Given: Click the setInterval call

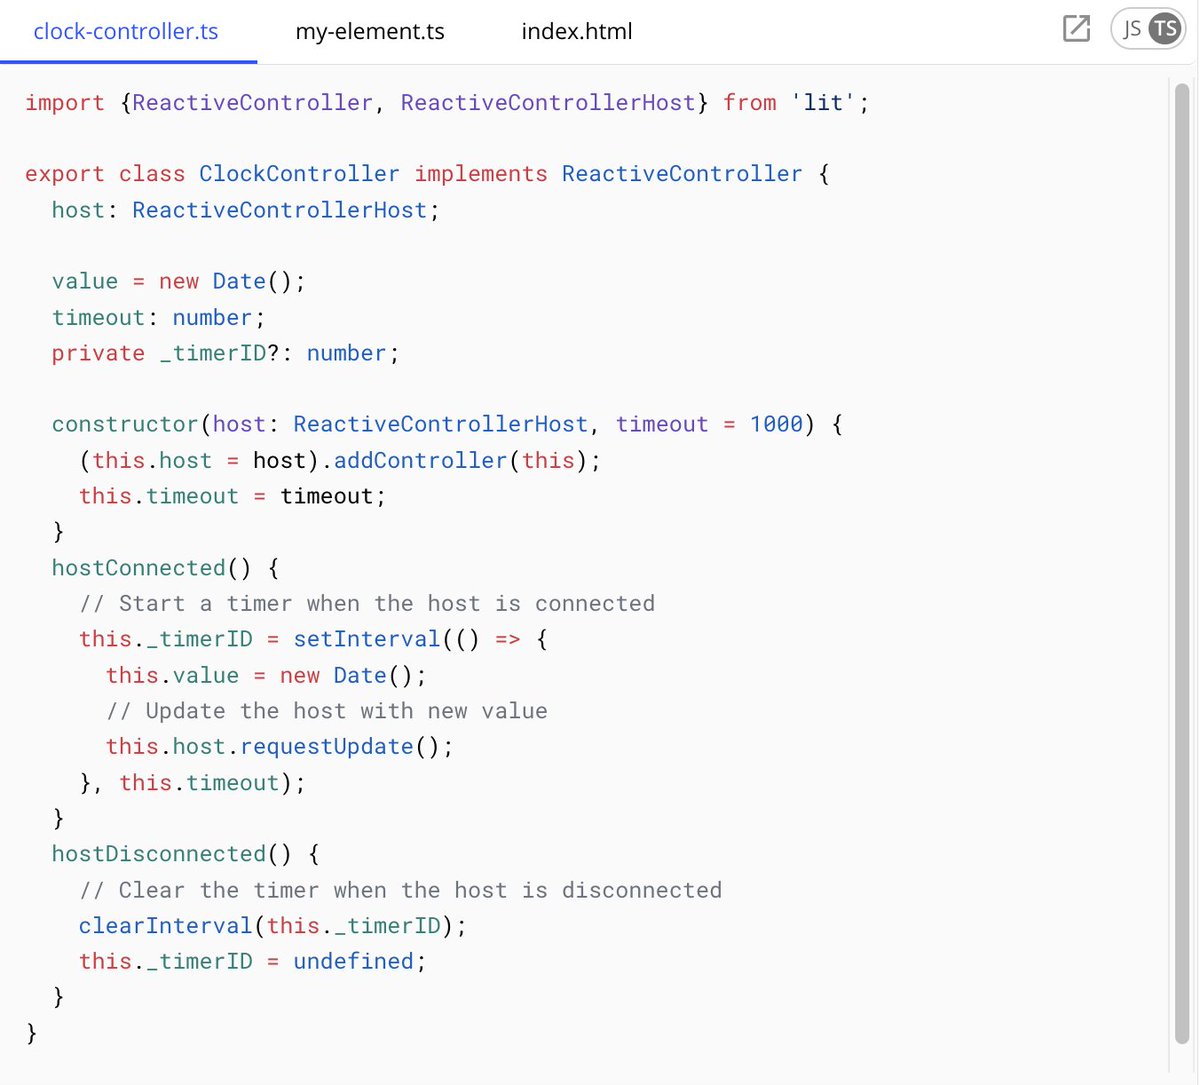Looking at the screenshot, I should tap(366, 639).
